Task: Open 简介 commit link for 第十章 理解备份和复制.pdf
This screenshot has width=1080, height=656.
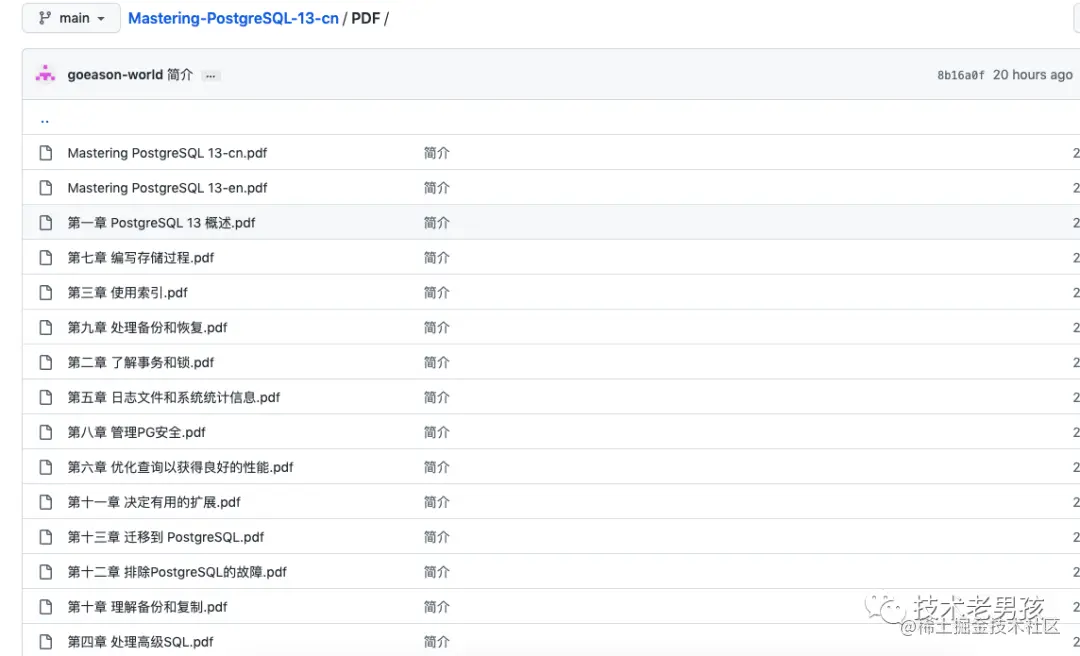Action: pyautogui.click(x=437, y=606)
